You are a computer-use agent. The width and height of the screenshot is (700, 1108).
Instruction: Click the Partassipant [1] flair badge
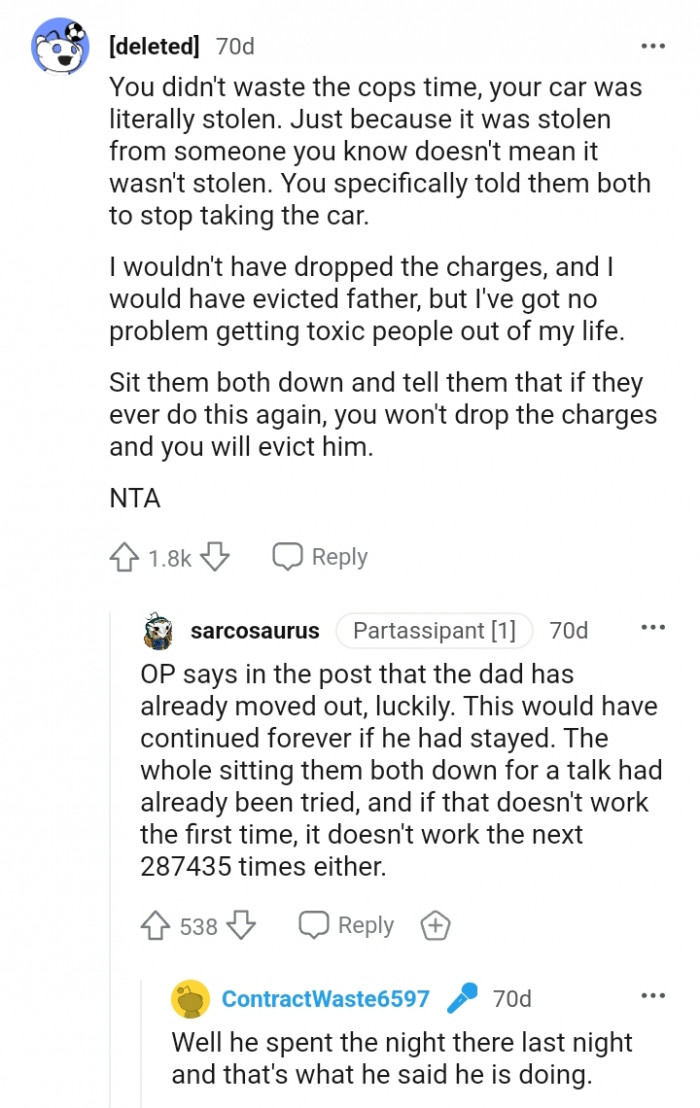pyautogui.click(x=434, y=630)
